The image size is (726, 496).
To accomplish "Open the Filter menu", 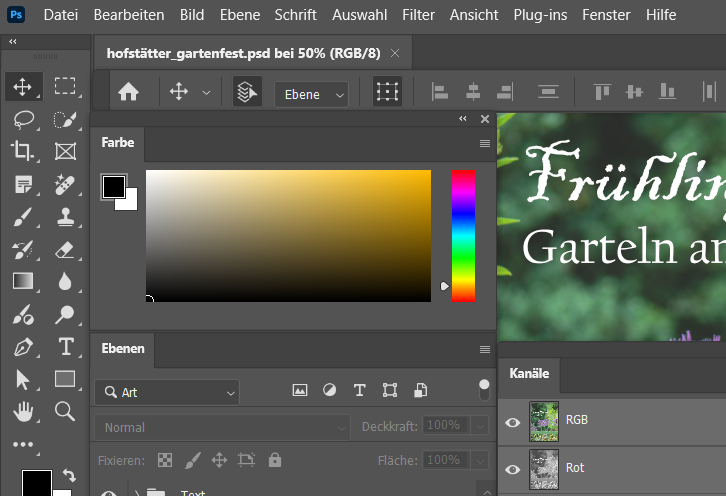I will click(418, 15).
